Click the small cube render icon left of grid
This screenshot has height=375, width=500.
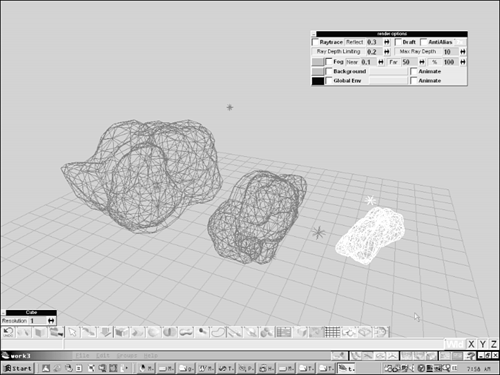point(302,332)
